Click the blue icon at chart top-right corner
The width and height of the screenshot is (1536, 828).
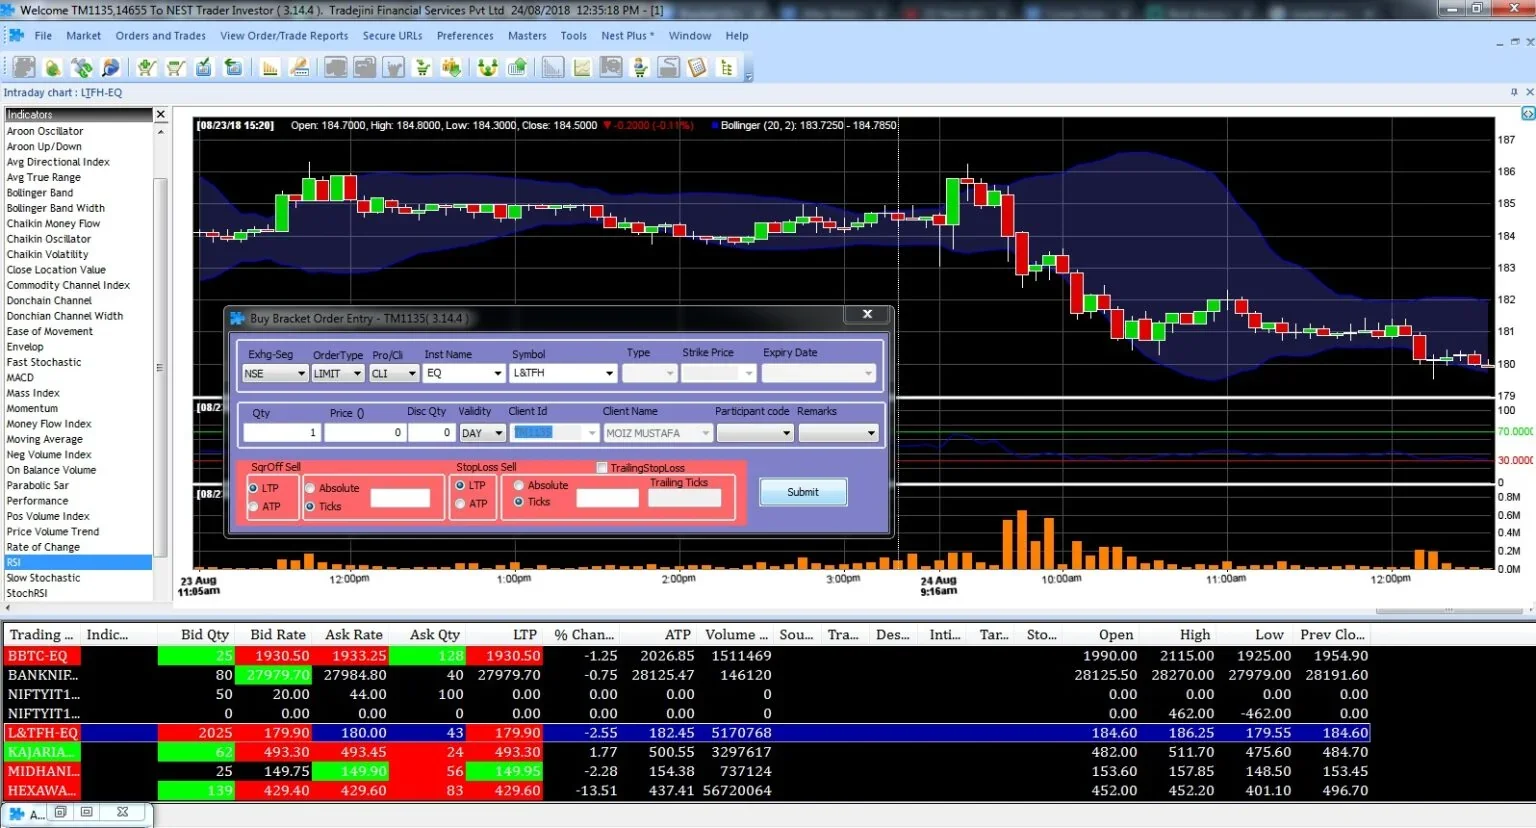point(1528,114)
